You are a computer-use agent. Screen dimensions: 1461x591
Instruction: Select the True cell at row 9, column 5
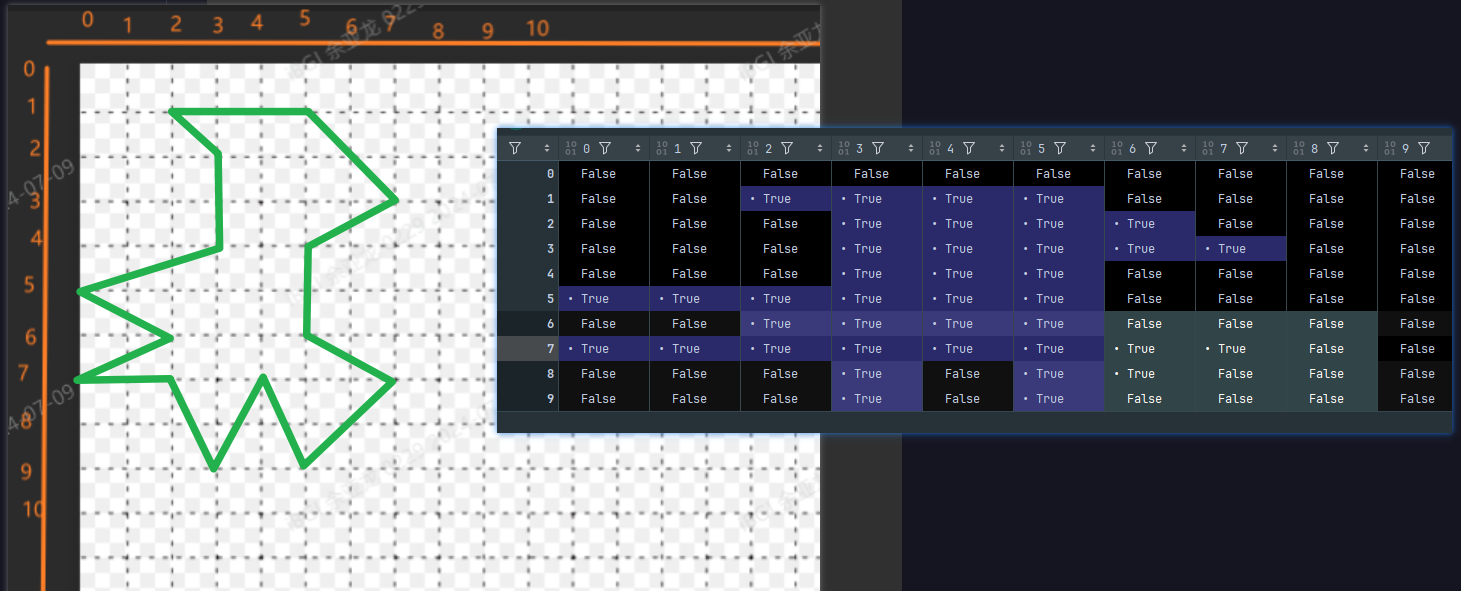1059,399
